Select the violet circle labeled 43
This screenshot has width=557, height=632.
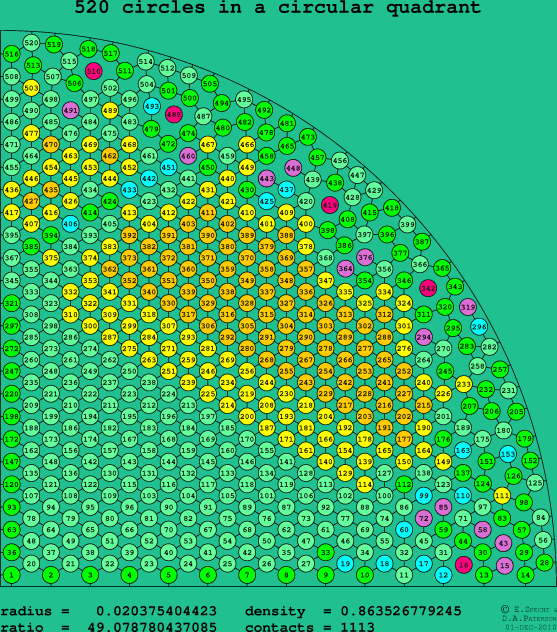(x=503, y=543)
